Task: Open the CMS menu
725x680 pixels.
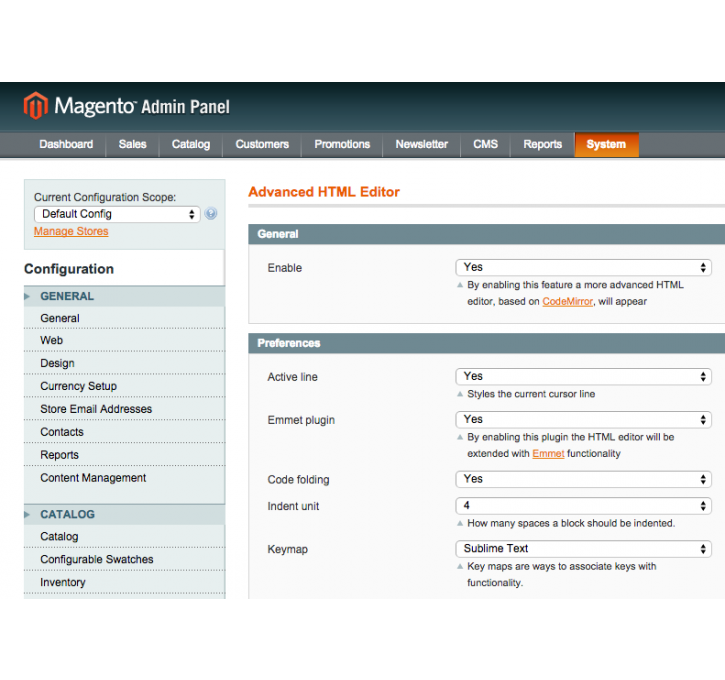Action: (x=485, y=144)
